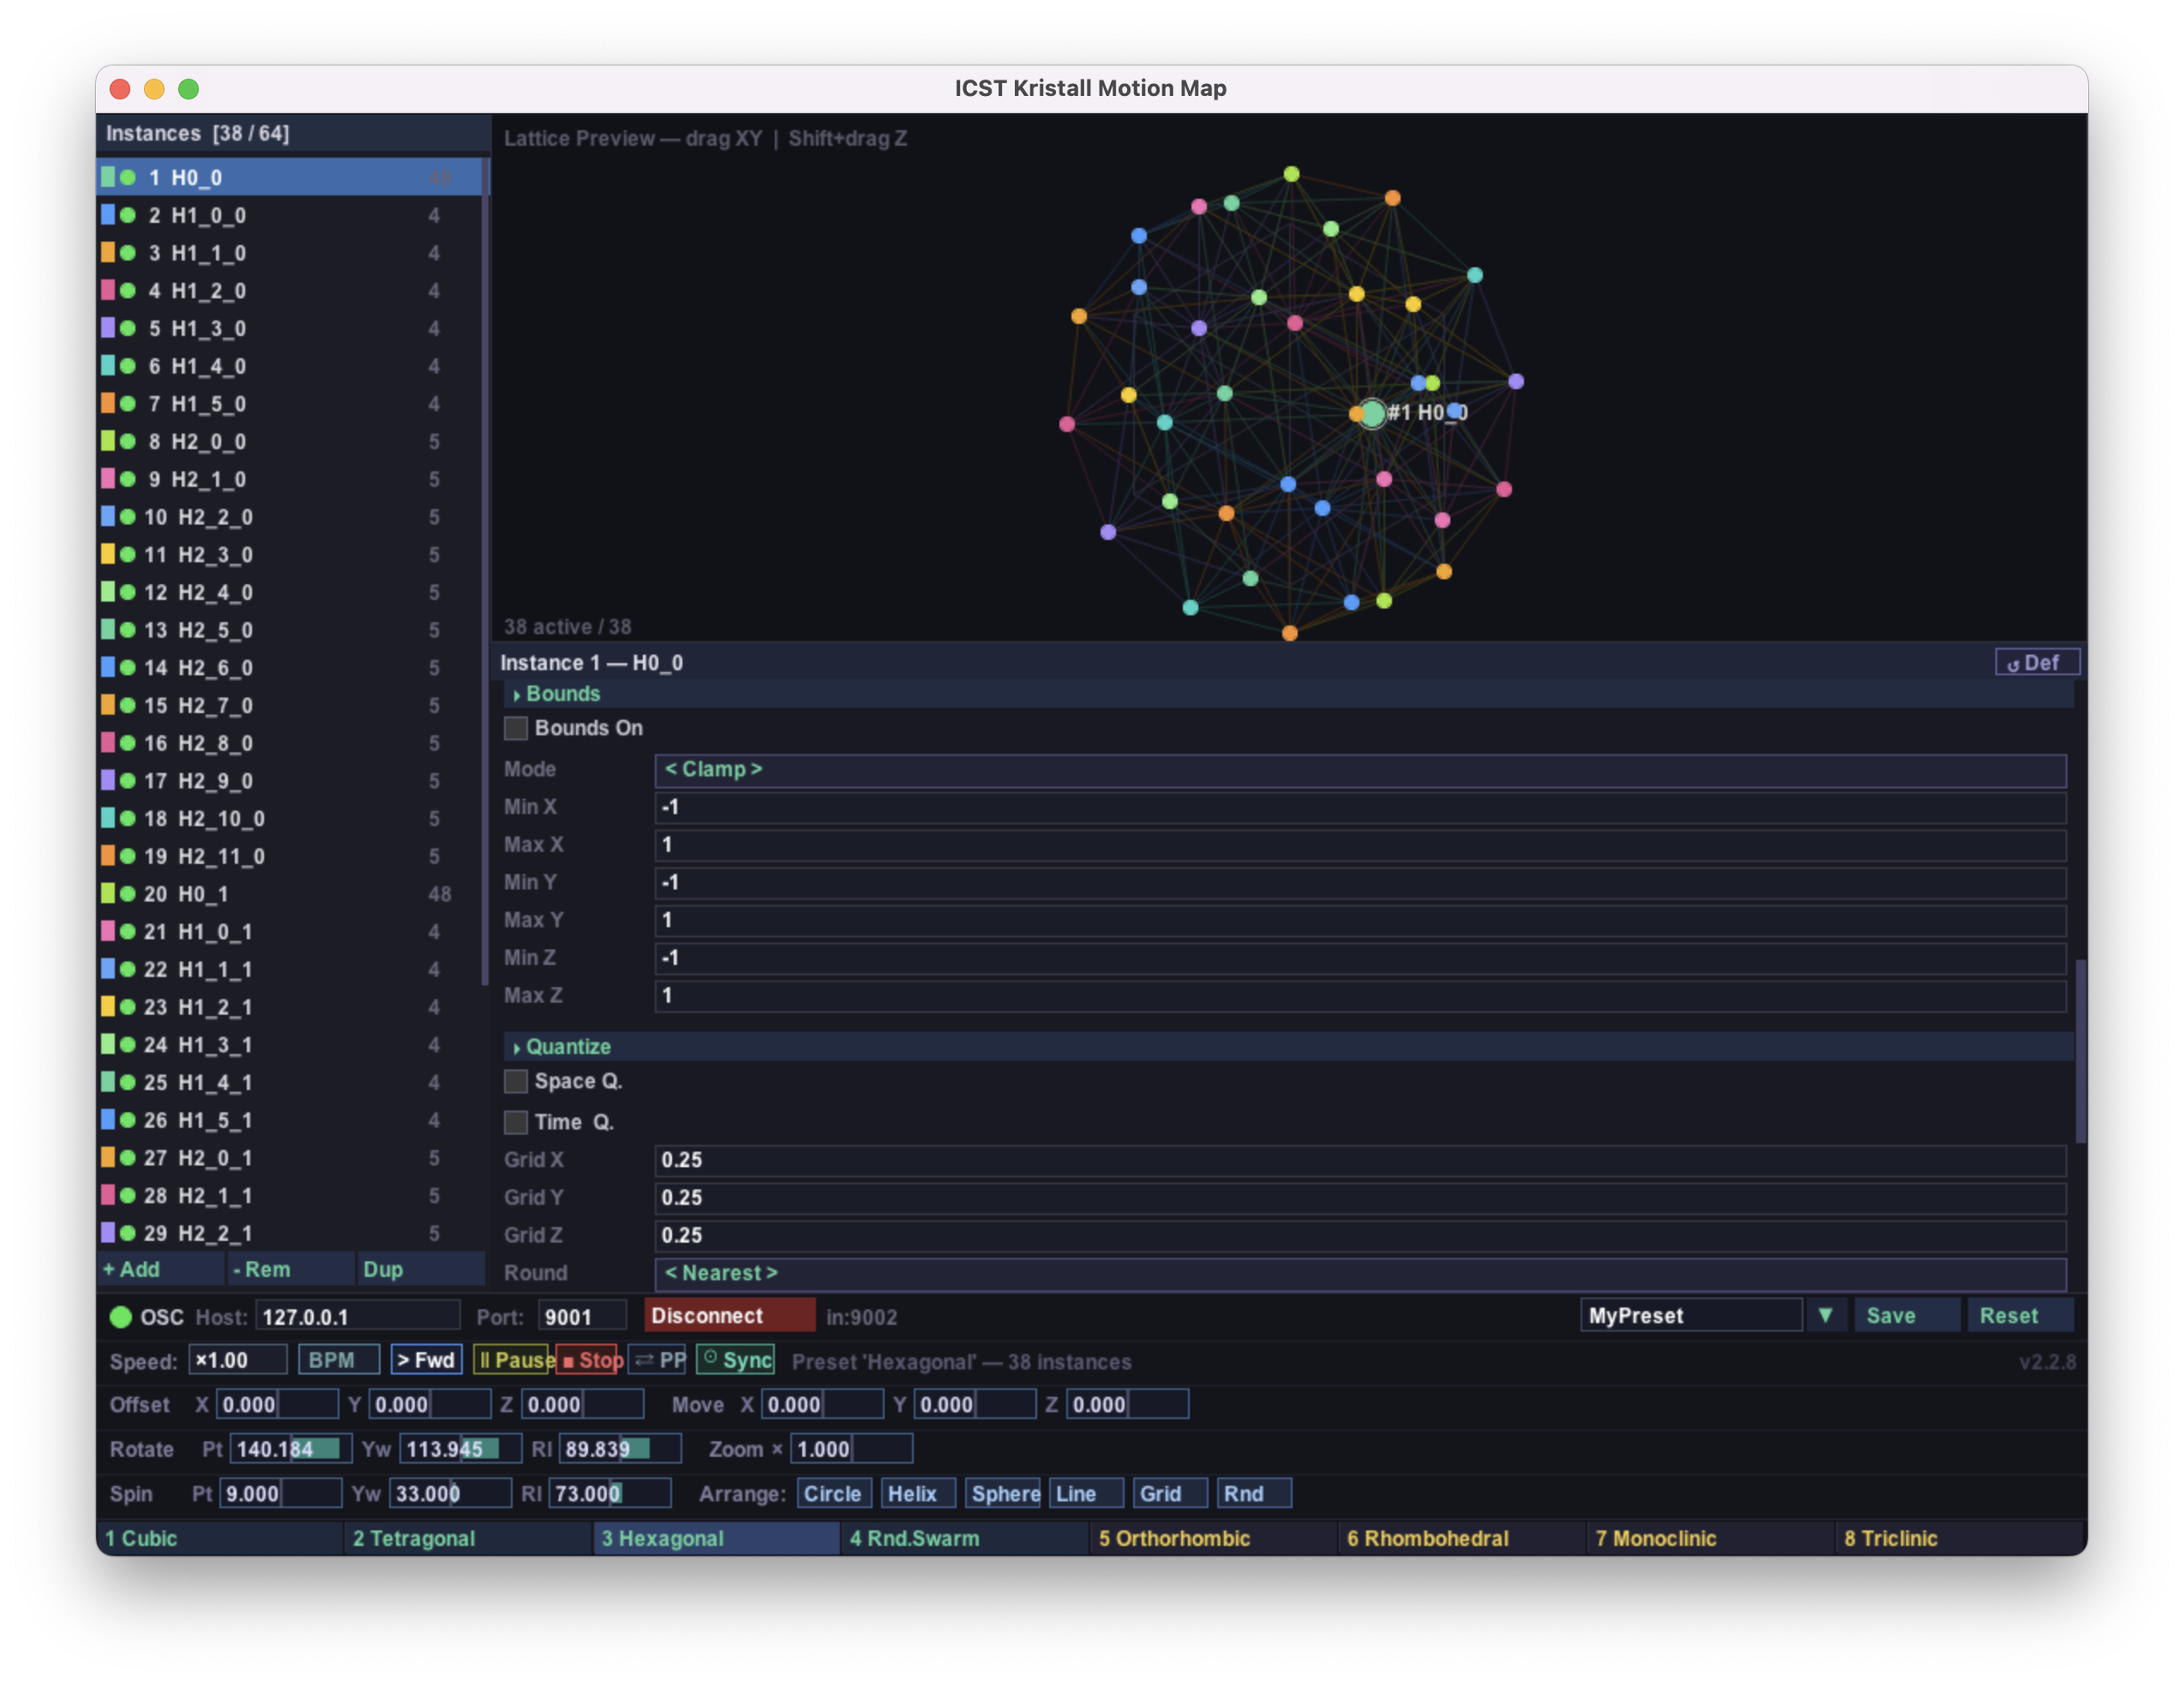Image resolution: width=2184 pixels, height=1683 pixels.
Task: Load the 3 Hexagonal preset tab
Action: (x=716, y=1538)
